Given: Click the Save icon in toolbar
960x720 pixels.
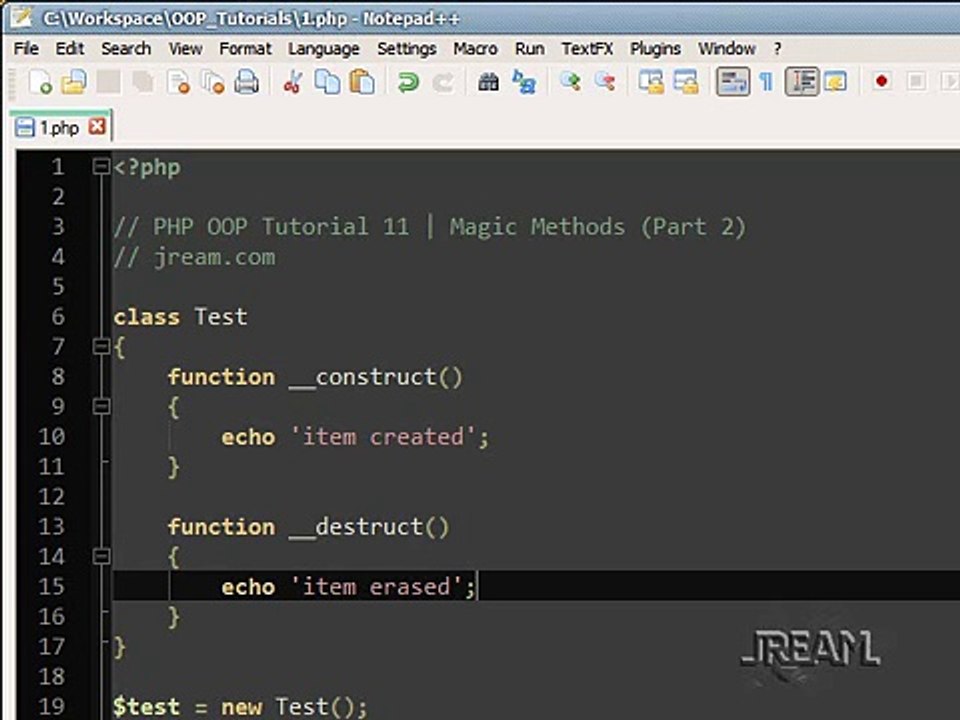Looking at the screenshot, I should point(108,81).
